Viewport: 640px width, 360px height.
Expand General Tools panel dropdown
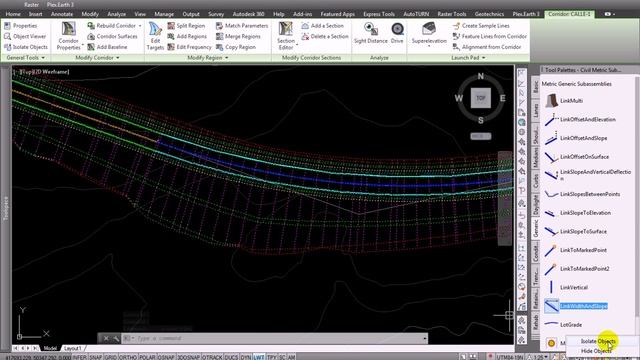43,58
